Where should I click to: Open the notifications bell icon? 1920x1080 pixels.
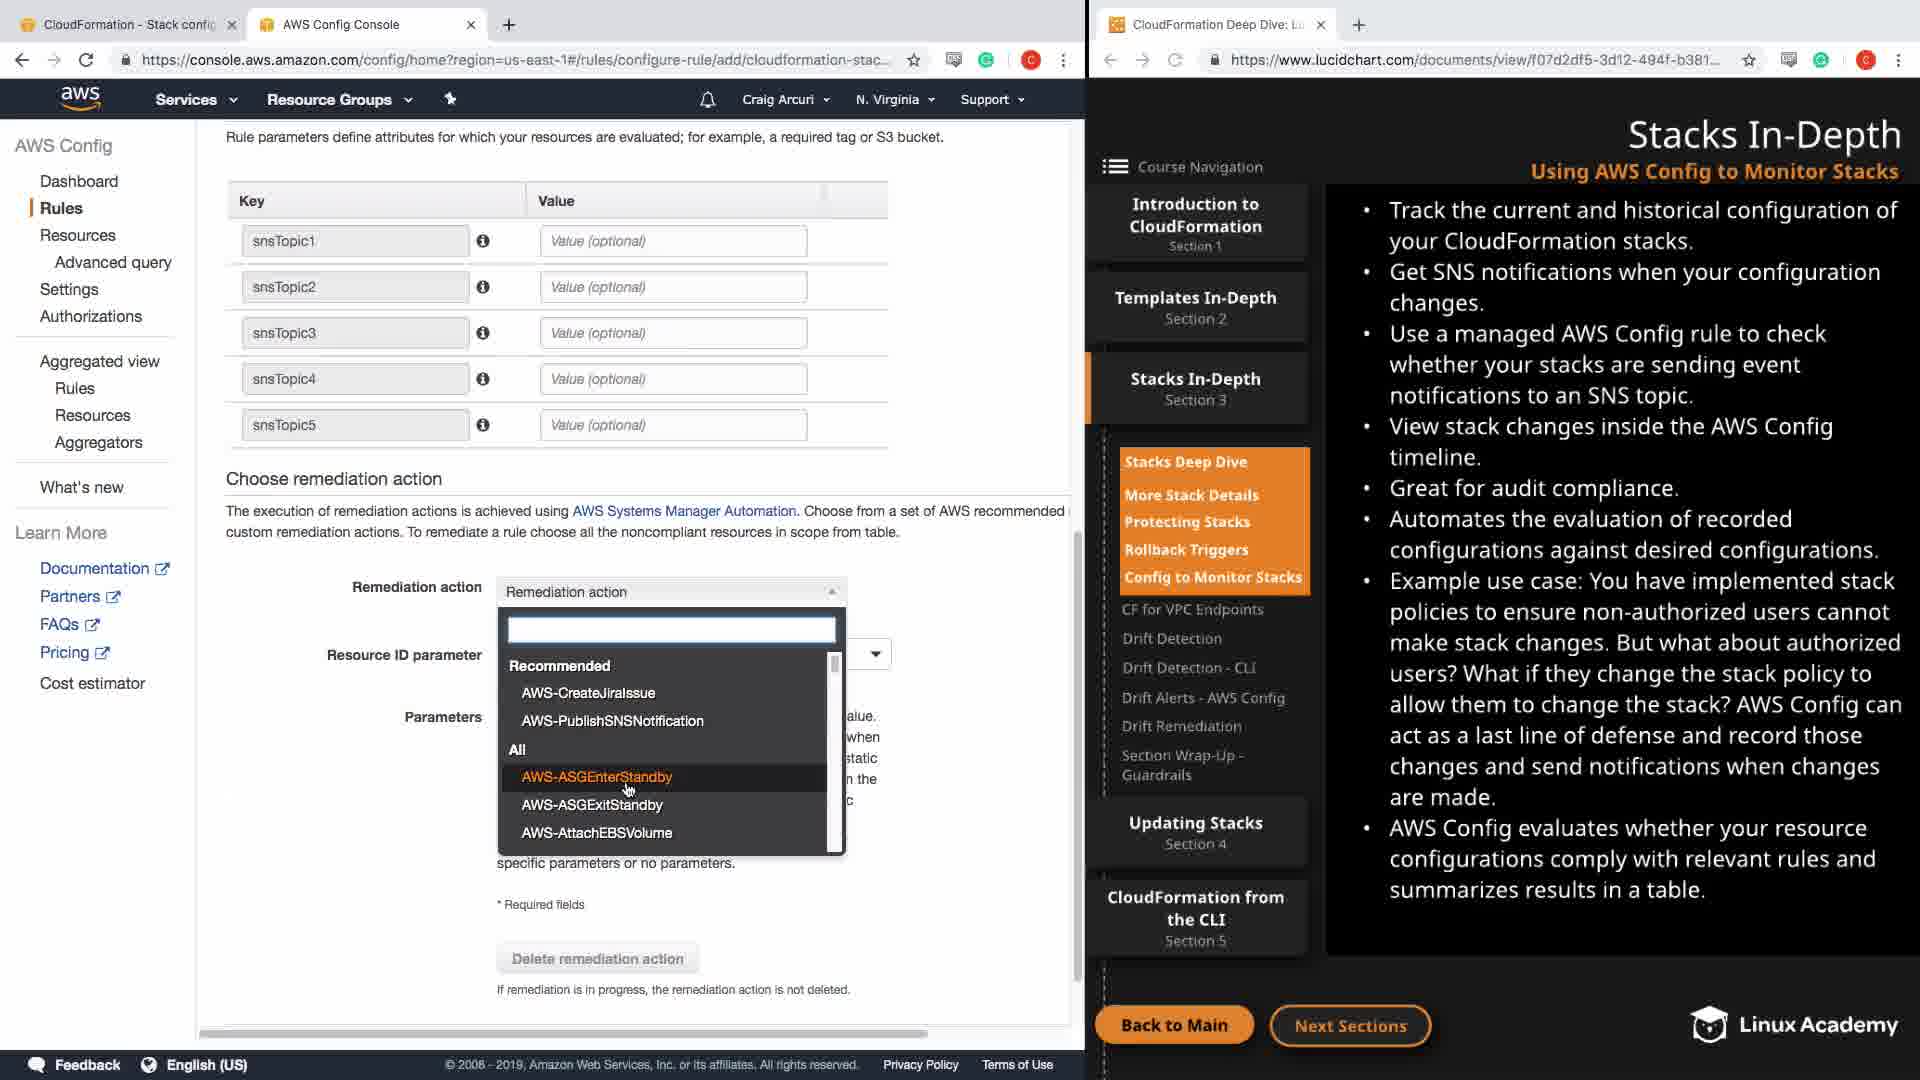[707, 99]
